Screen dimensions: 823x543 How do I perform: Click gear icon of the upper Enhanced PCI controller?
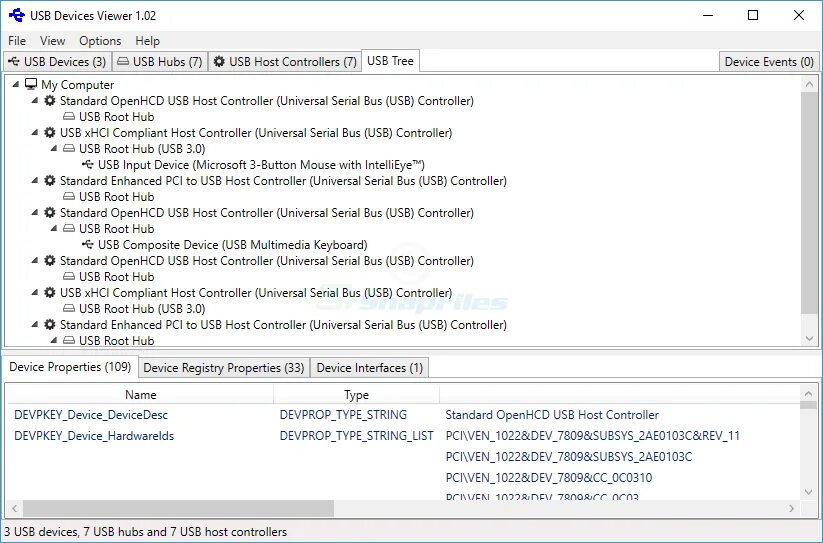[50, 180]
